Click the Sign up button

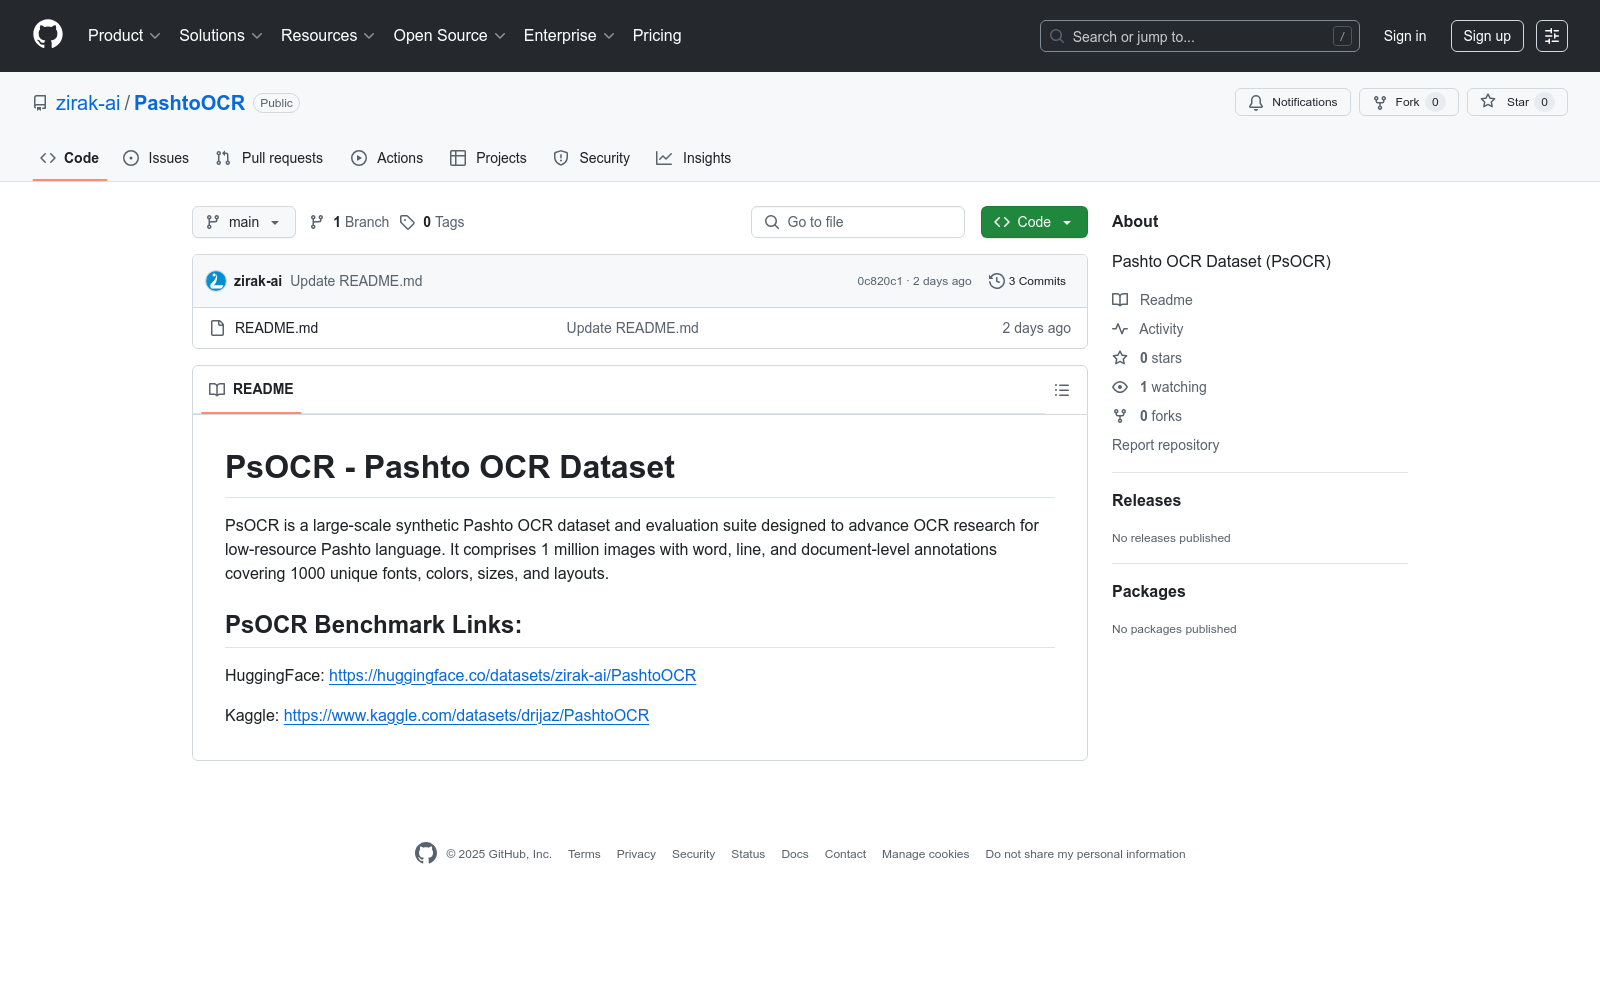1487,36
